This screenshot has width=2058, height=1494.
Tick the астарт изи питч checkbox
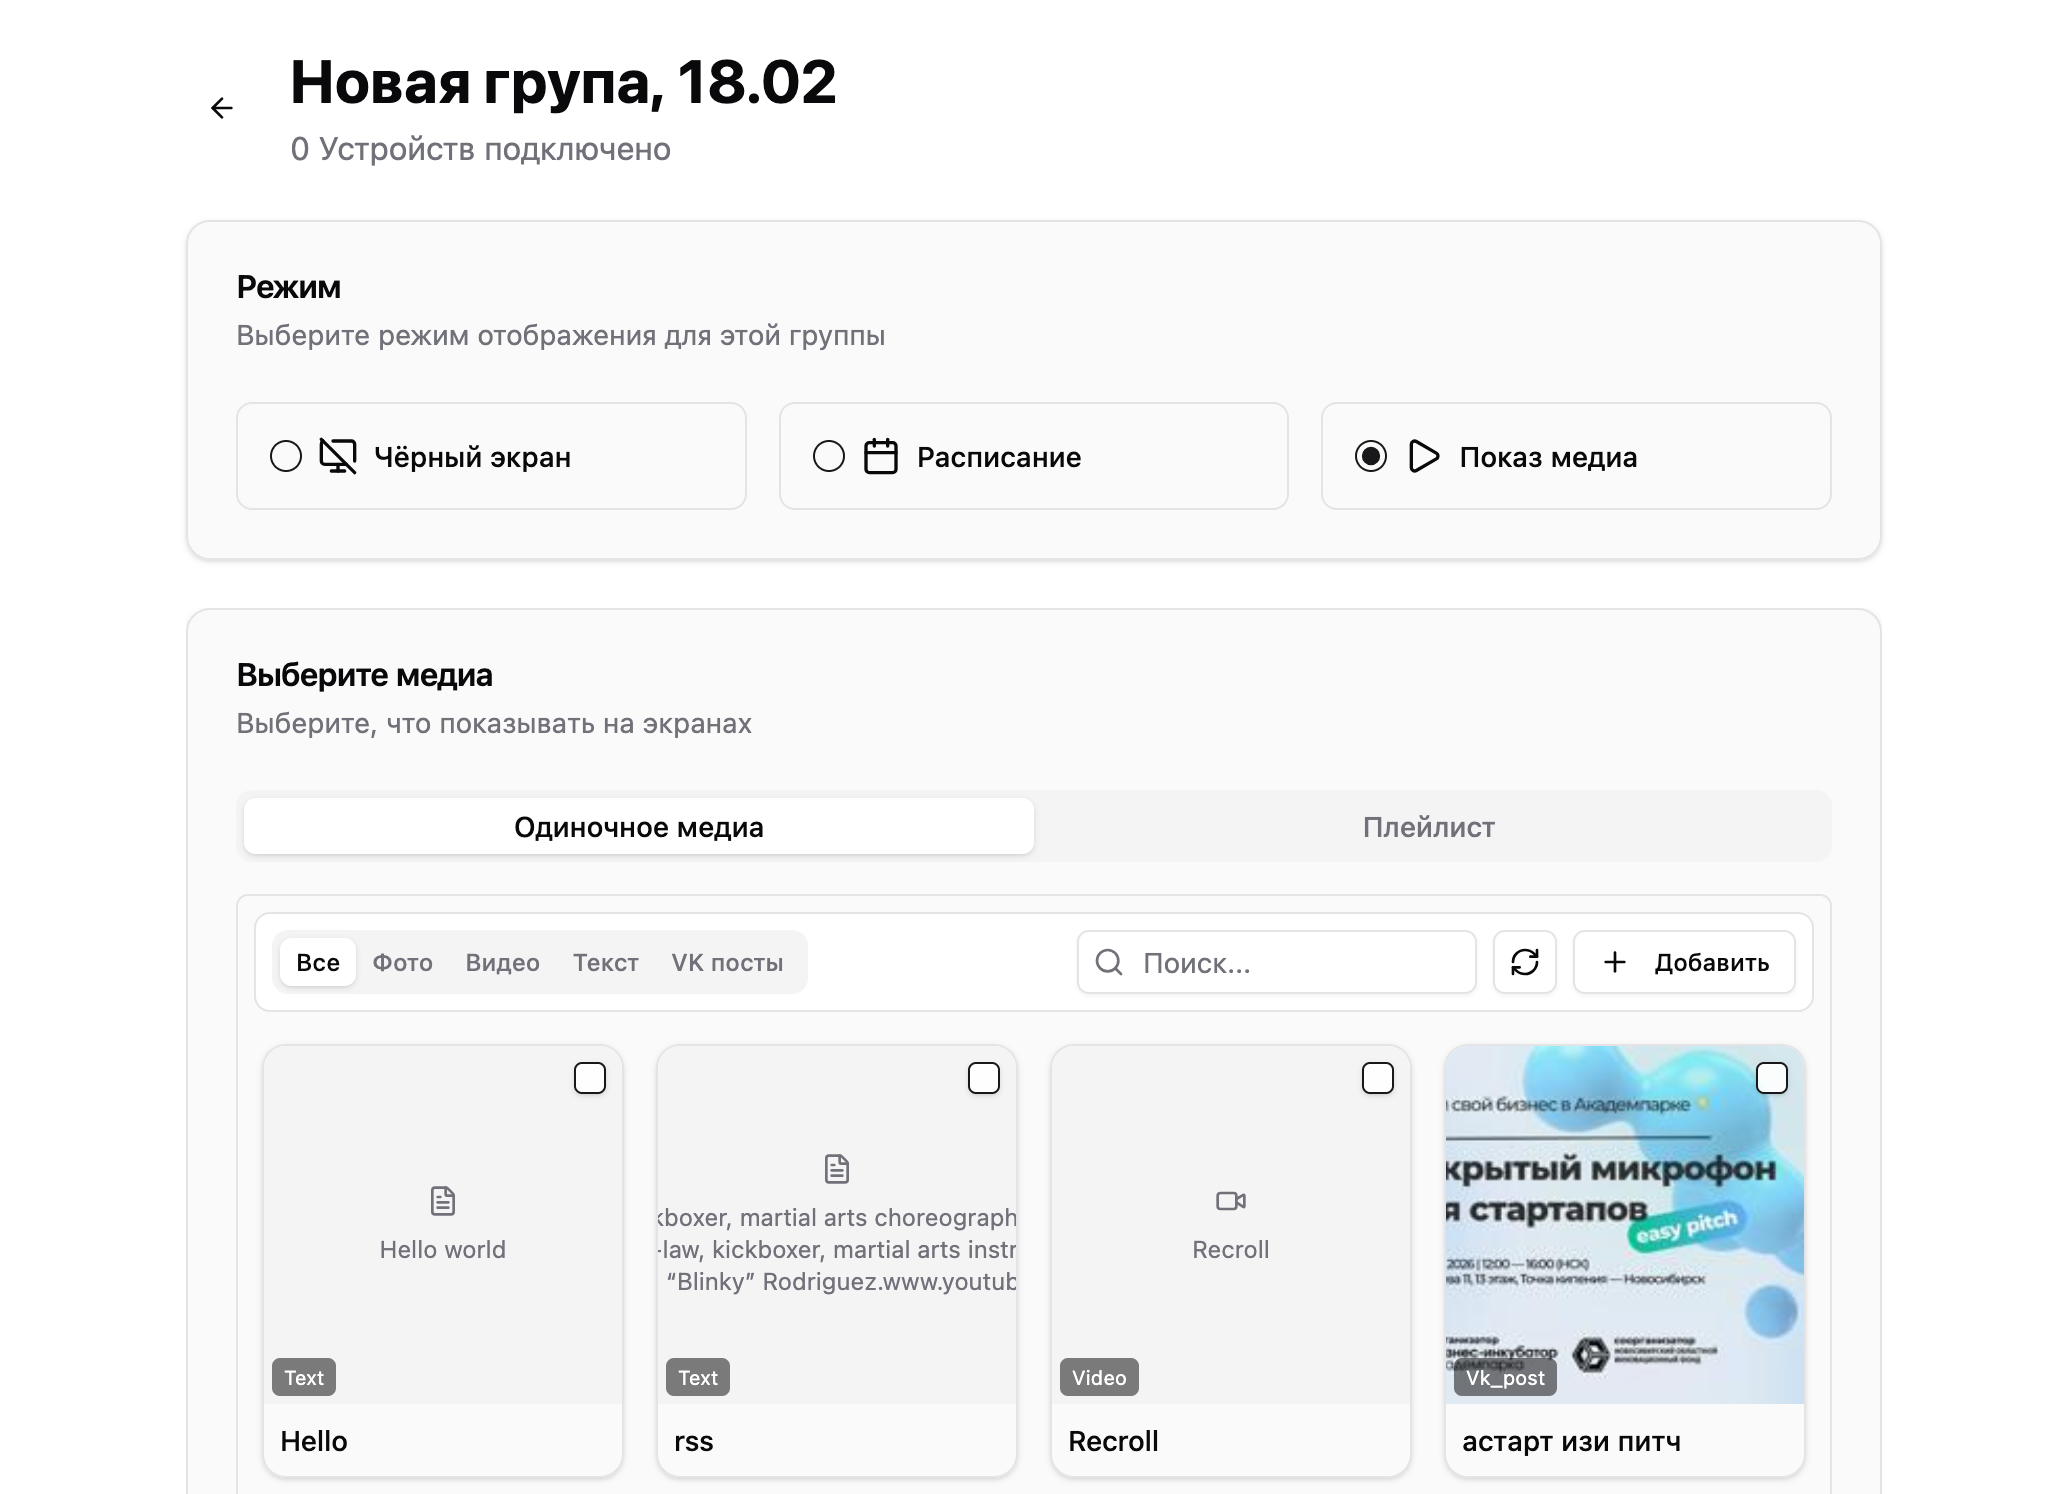(1771, 1078)
